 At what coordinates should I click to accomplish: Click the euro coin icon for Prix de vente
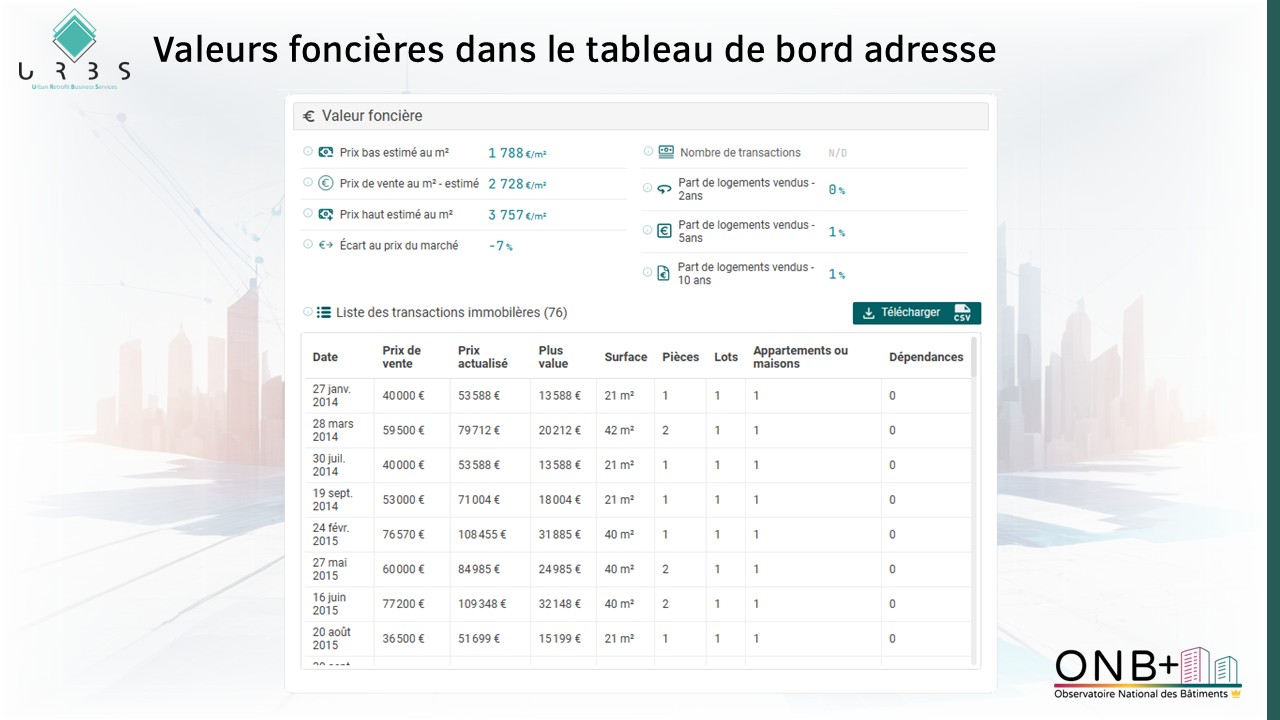[326, 183]
